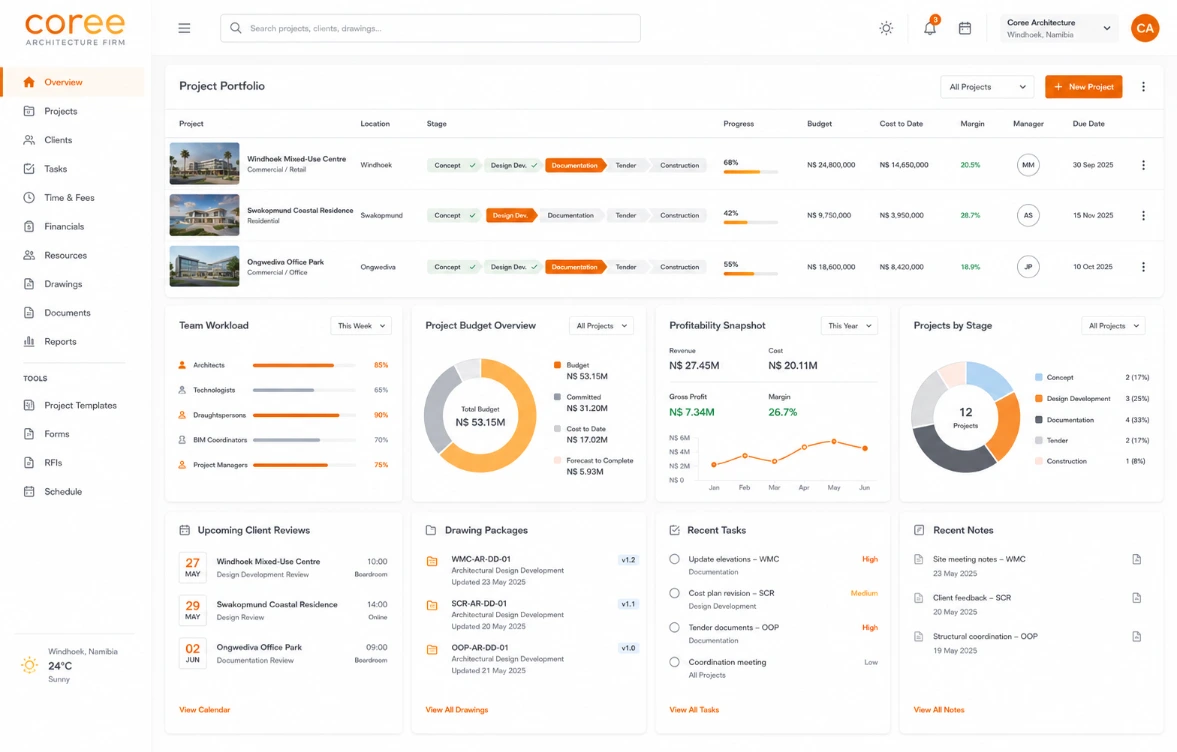
Task: Click Coree Architecture Firm logo
Action: 75,29
